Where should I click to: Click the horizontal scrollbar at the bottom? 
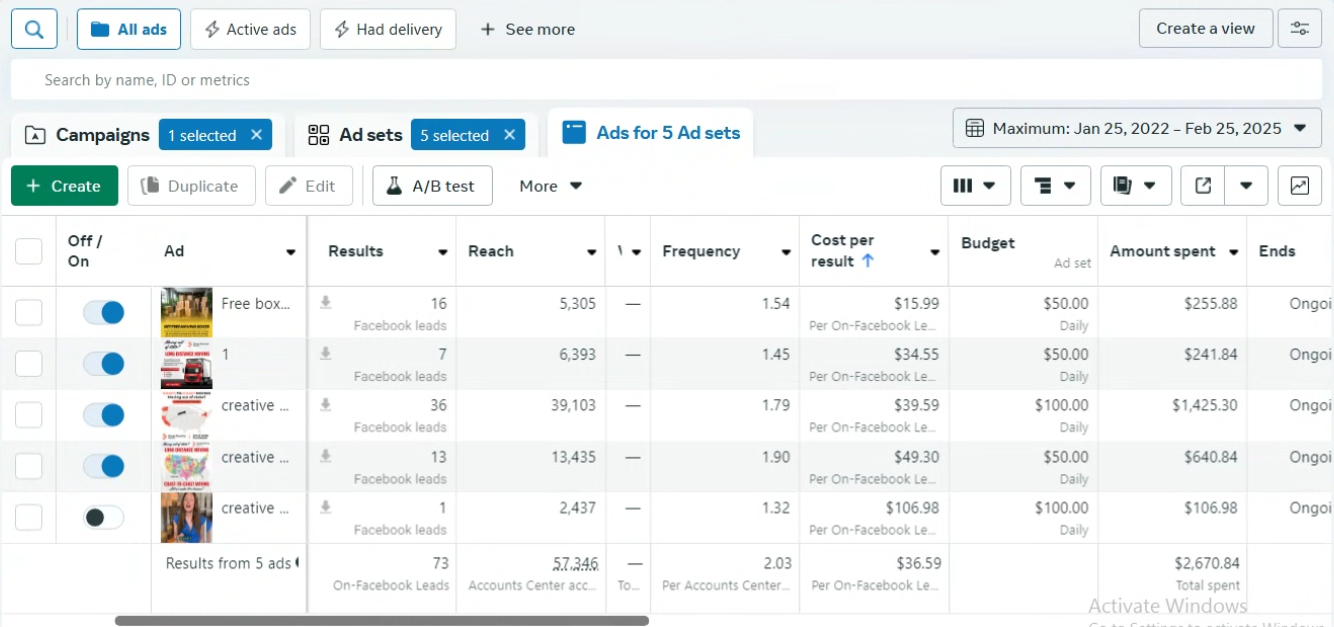(x=381, y=621)
